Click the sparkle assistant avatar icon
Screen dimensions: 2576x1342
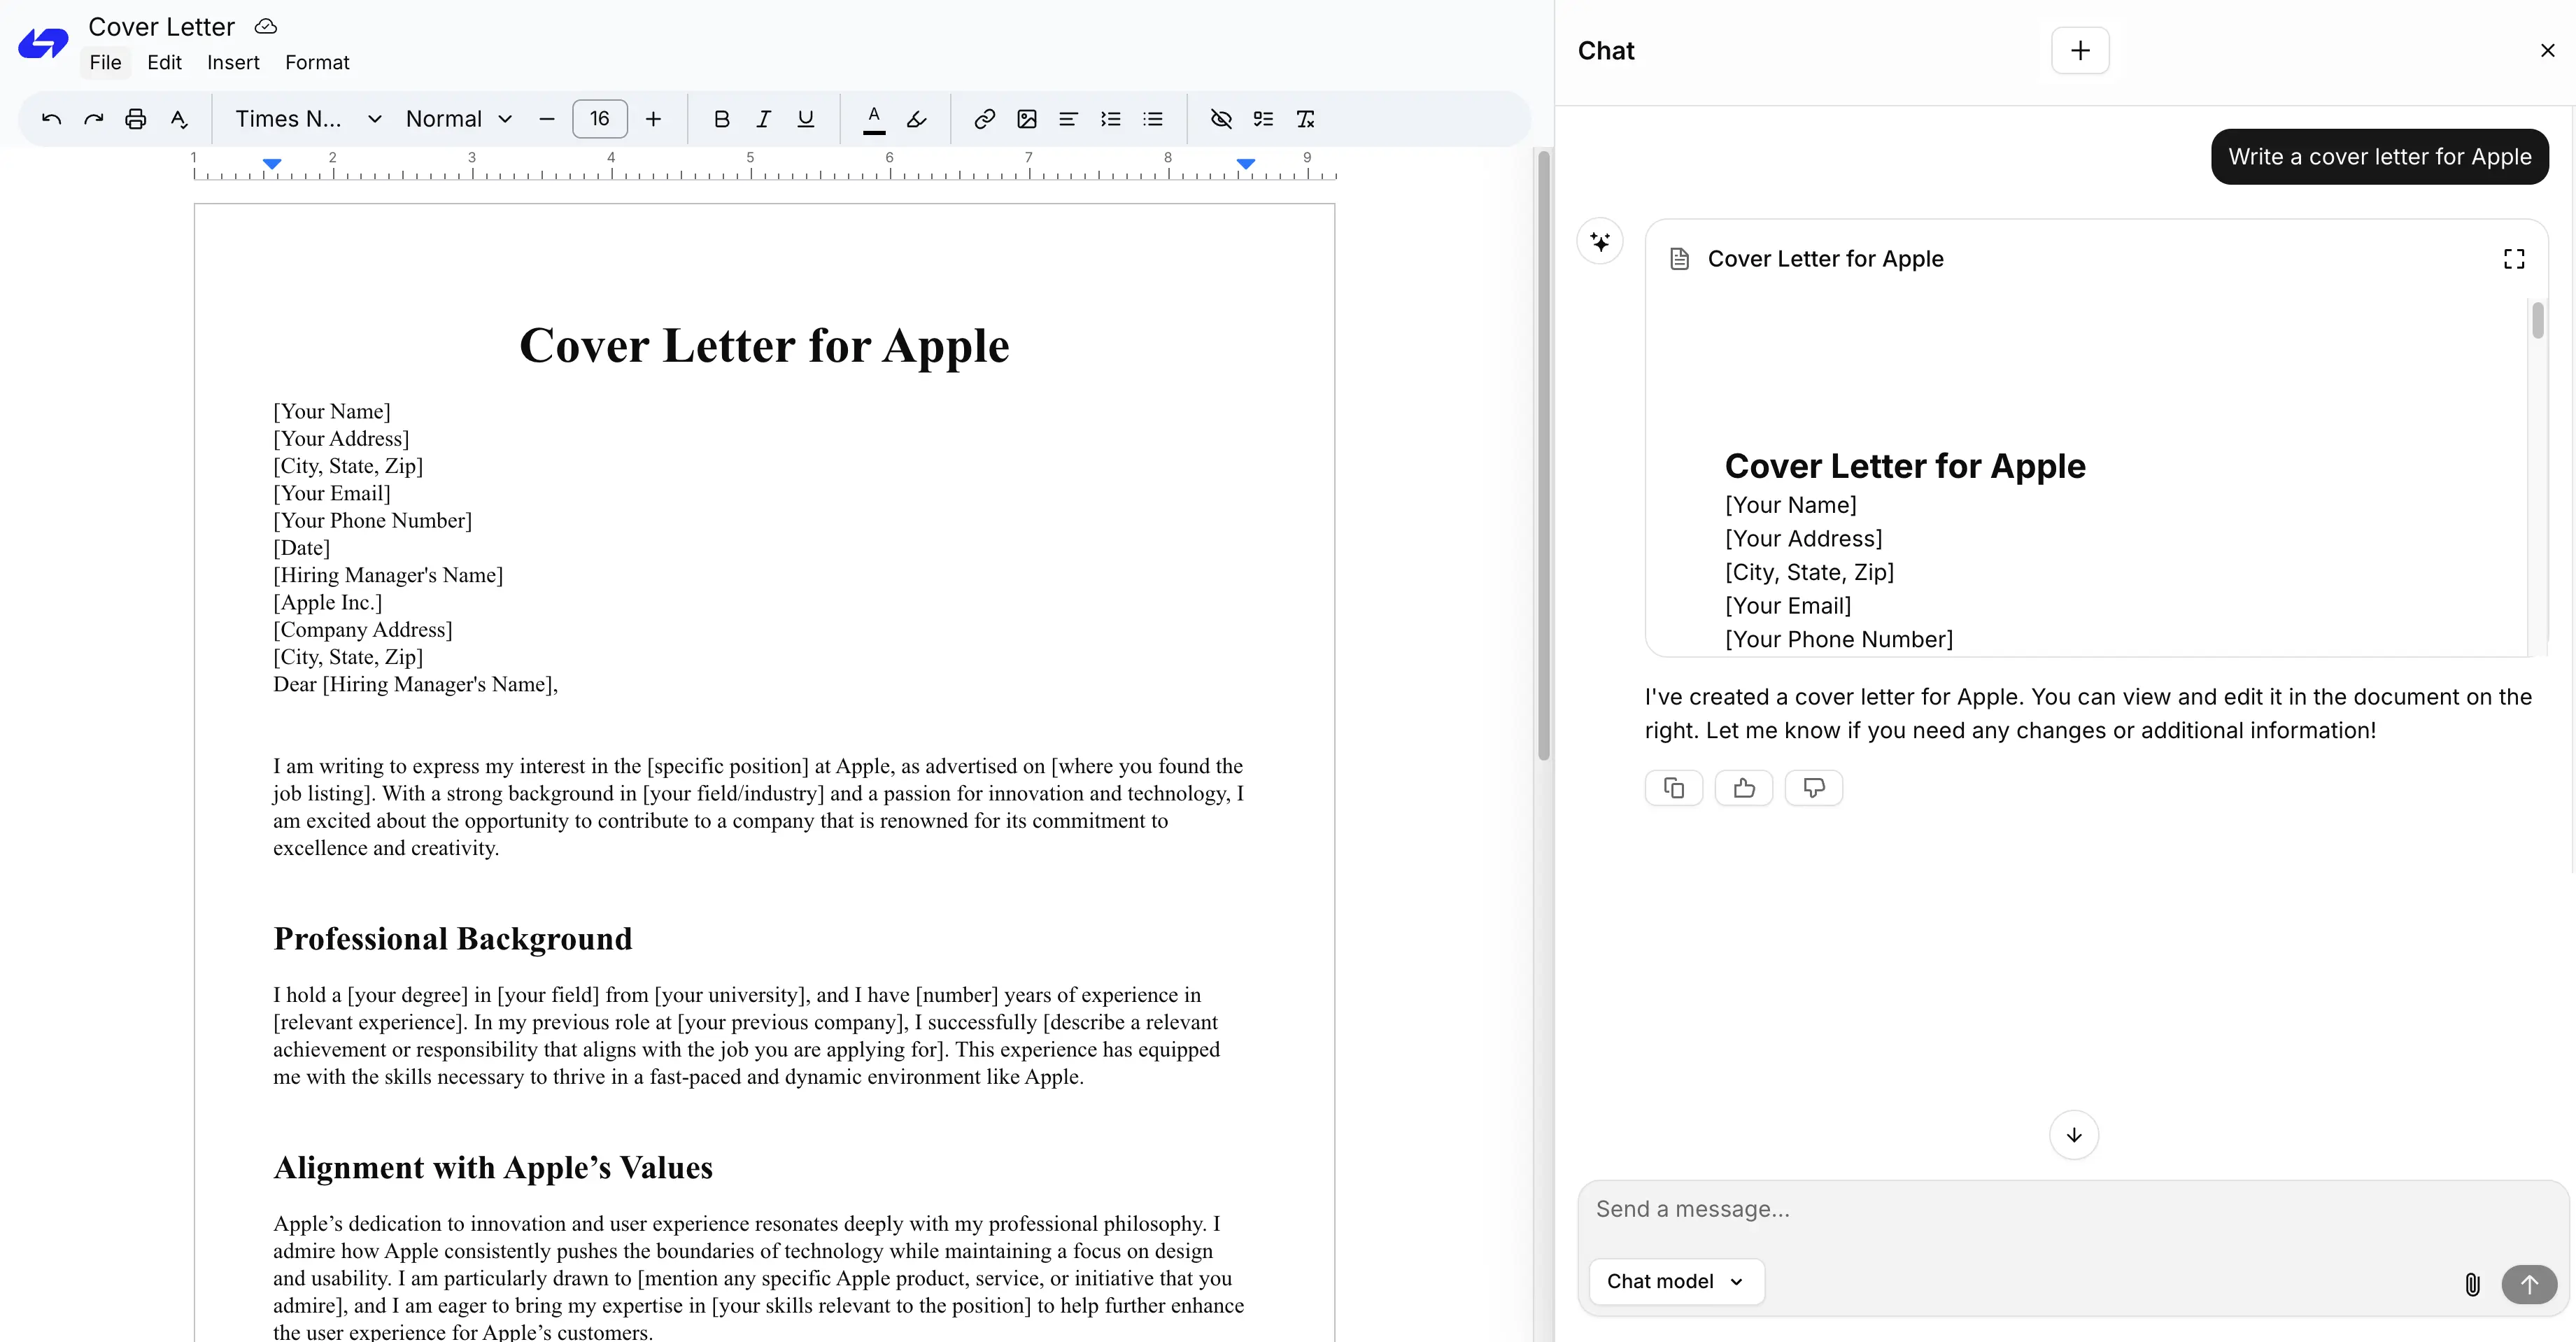tap(1600, 242)
